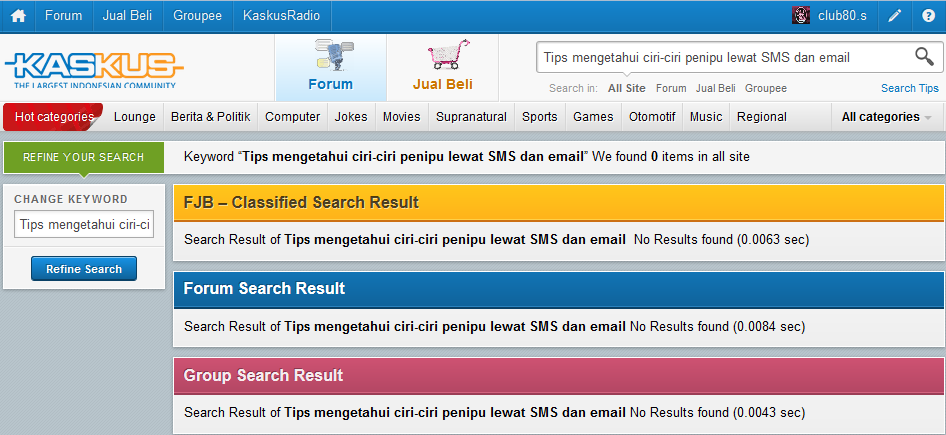Image resolution: width=946 pixels, height=435 pixels.
Task: Search in All Site option
Action: [x=626, y=88]
